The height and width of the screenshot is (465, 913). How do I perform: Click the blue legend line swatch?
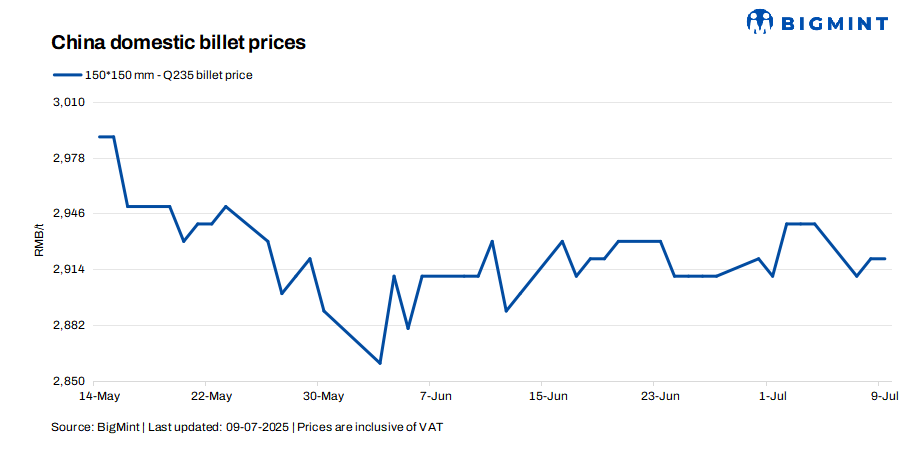point(65,75)
